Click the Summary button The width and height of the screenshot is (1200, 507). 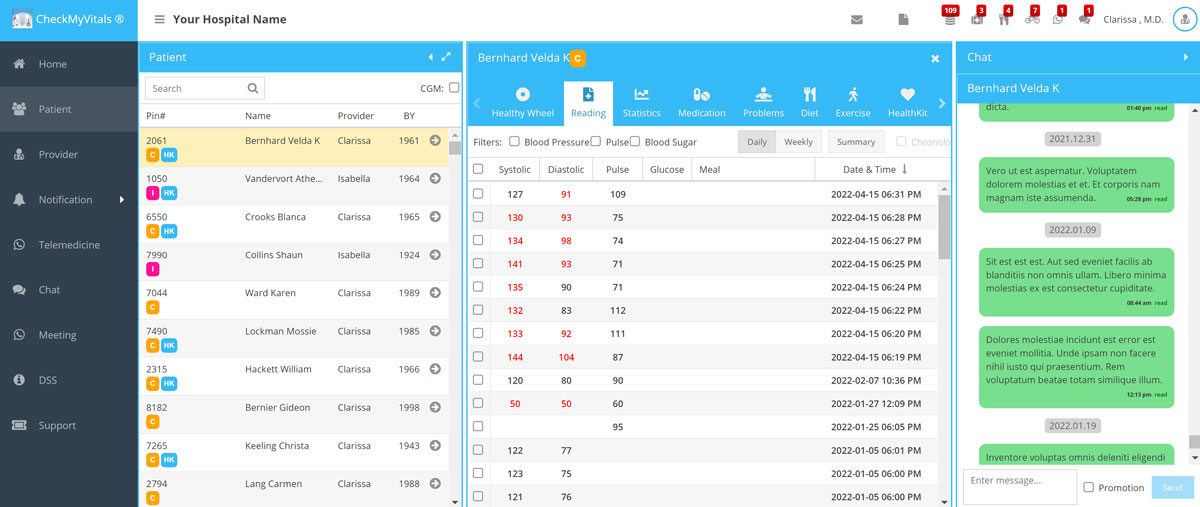pos(856,142)
